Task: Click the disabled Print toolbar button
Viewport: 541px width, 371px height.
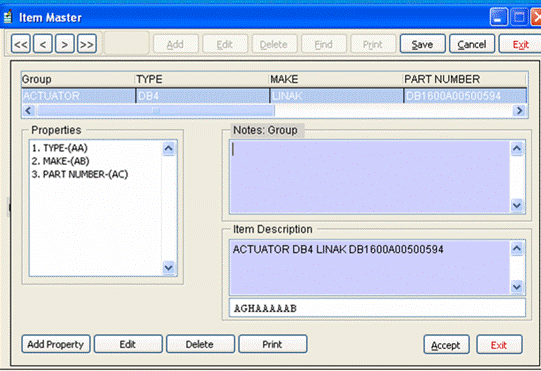Action: [373, 44]
